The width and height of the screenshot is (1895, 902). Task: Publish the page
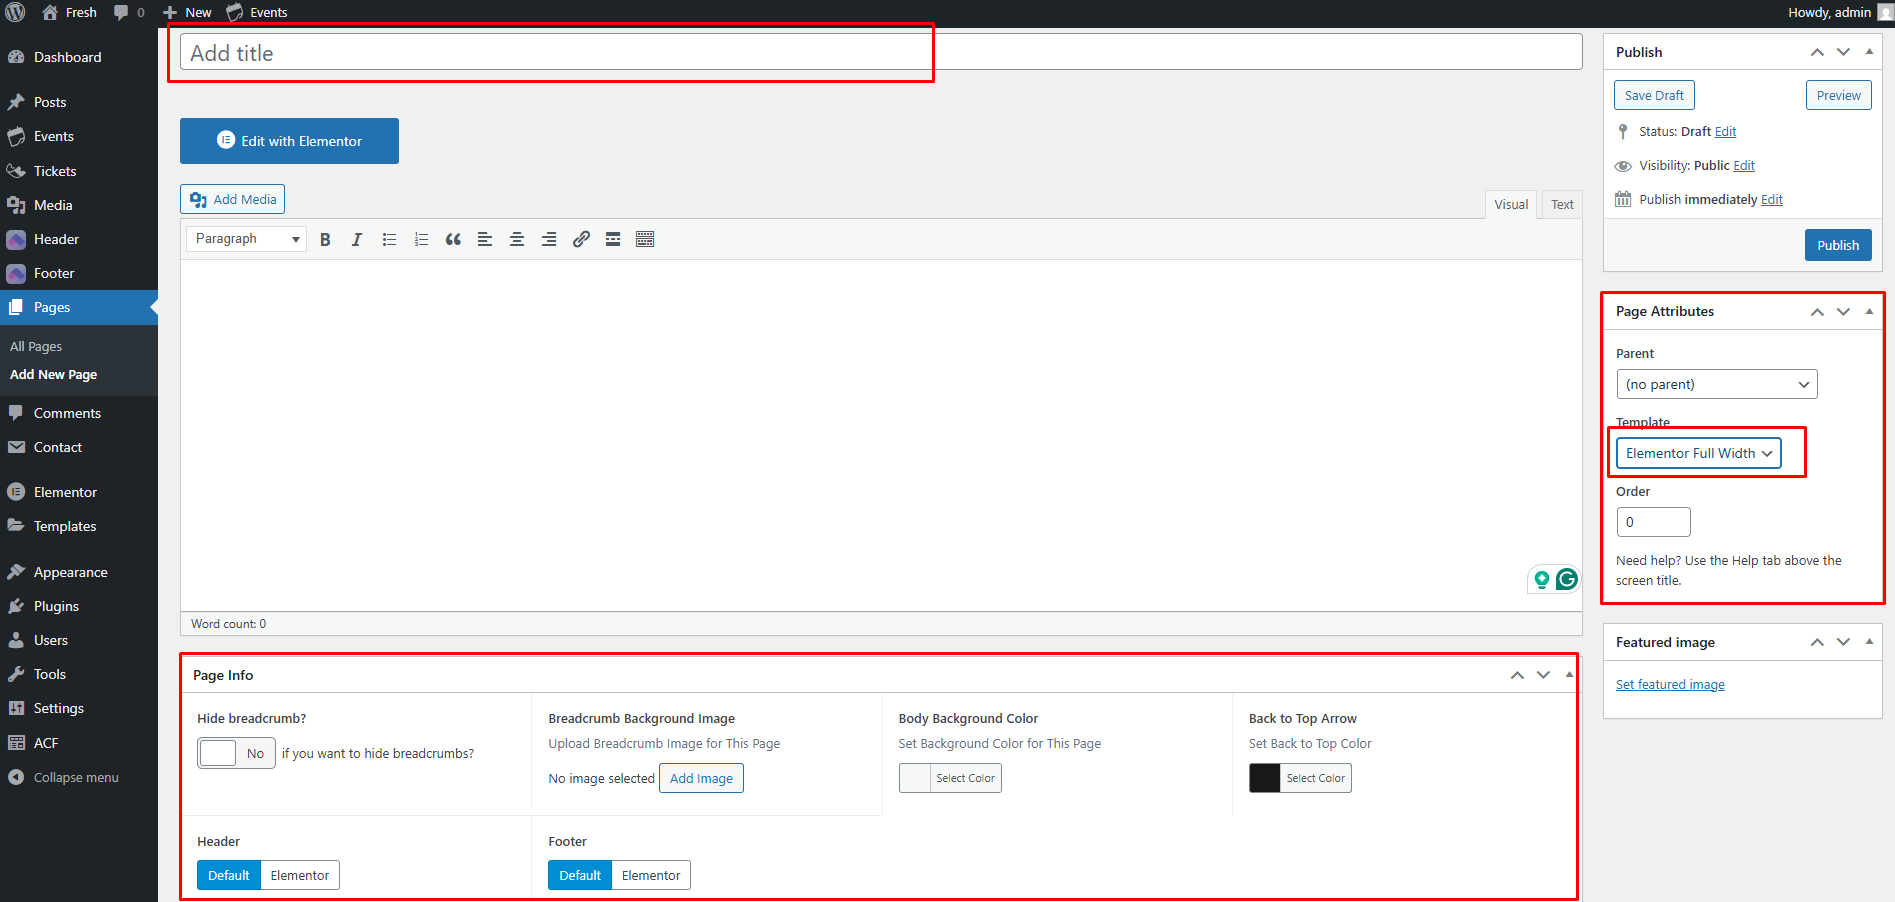[x=1838, y=245]
